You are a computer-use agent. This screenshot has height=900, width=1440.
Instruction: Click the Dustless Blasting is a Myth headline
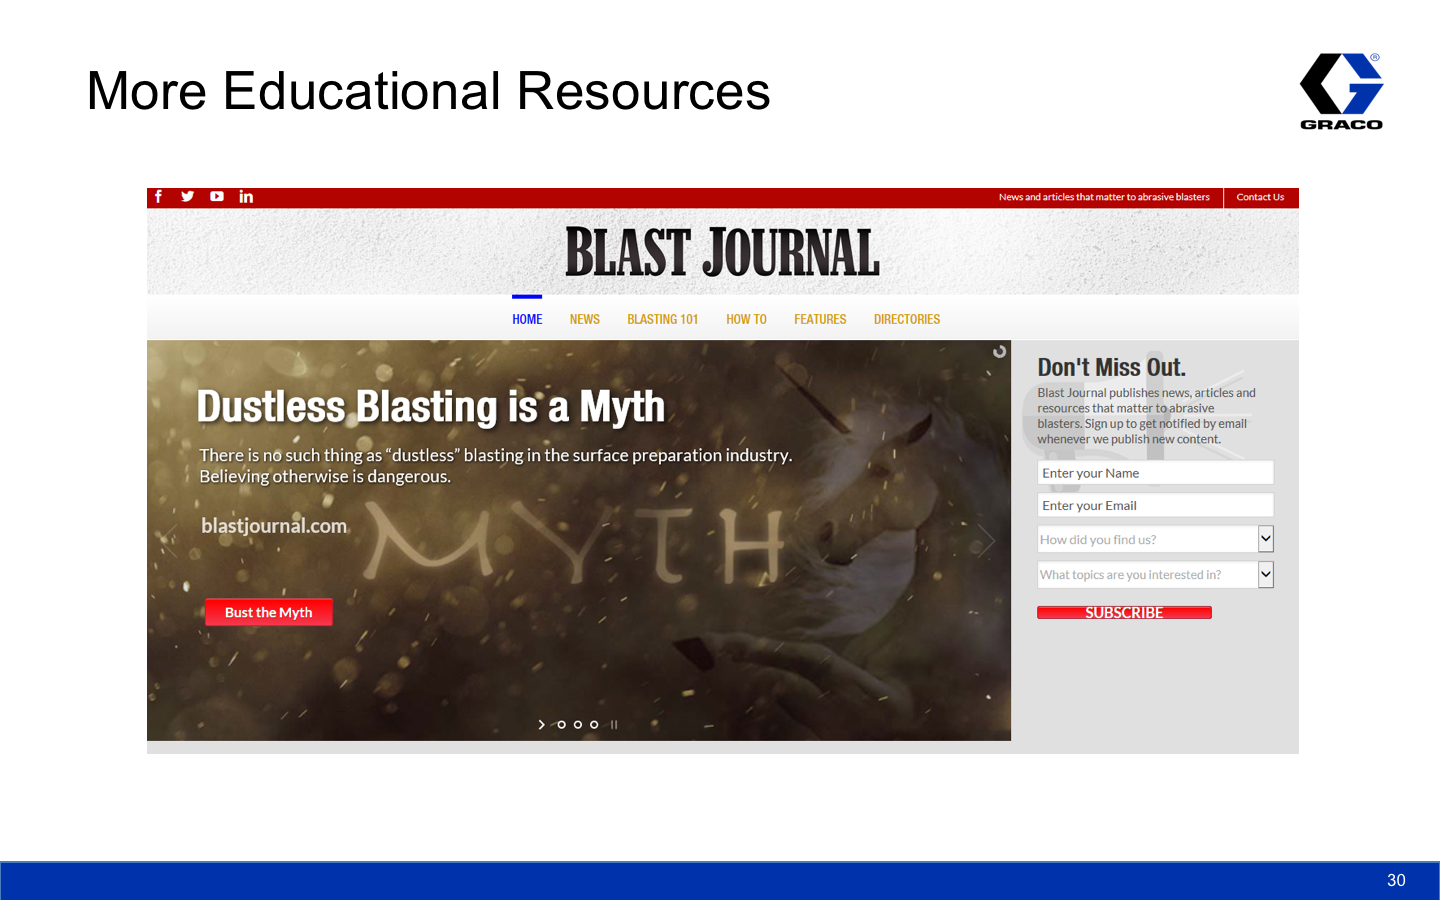430,407
